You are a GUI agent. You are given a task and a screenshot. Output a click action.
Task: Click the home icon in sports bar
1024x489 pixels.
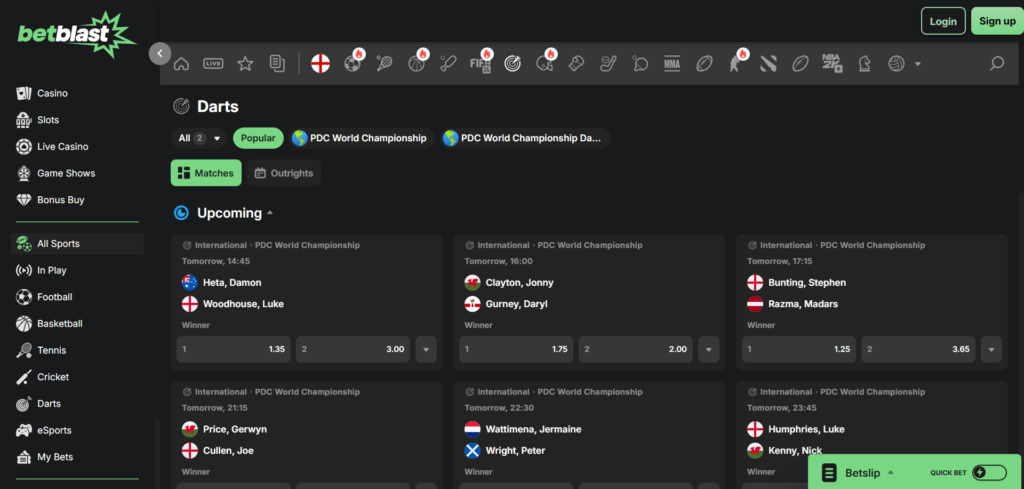click(181, 64)
